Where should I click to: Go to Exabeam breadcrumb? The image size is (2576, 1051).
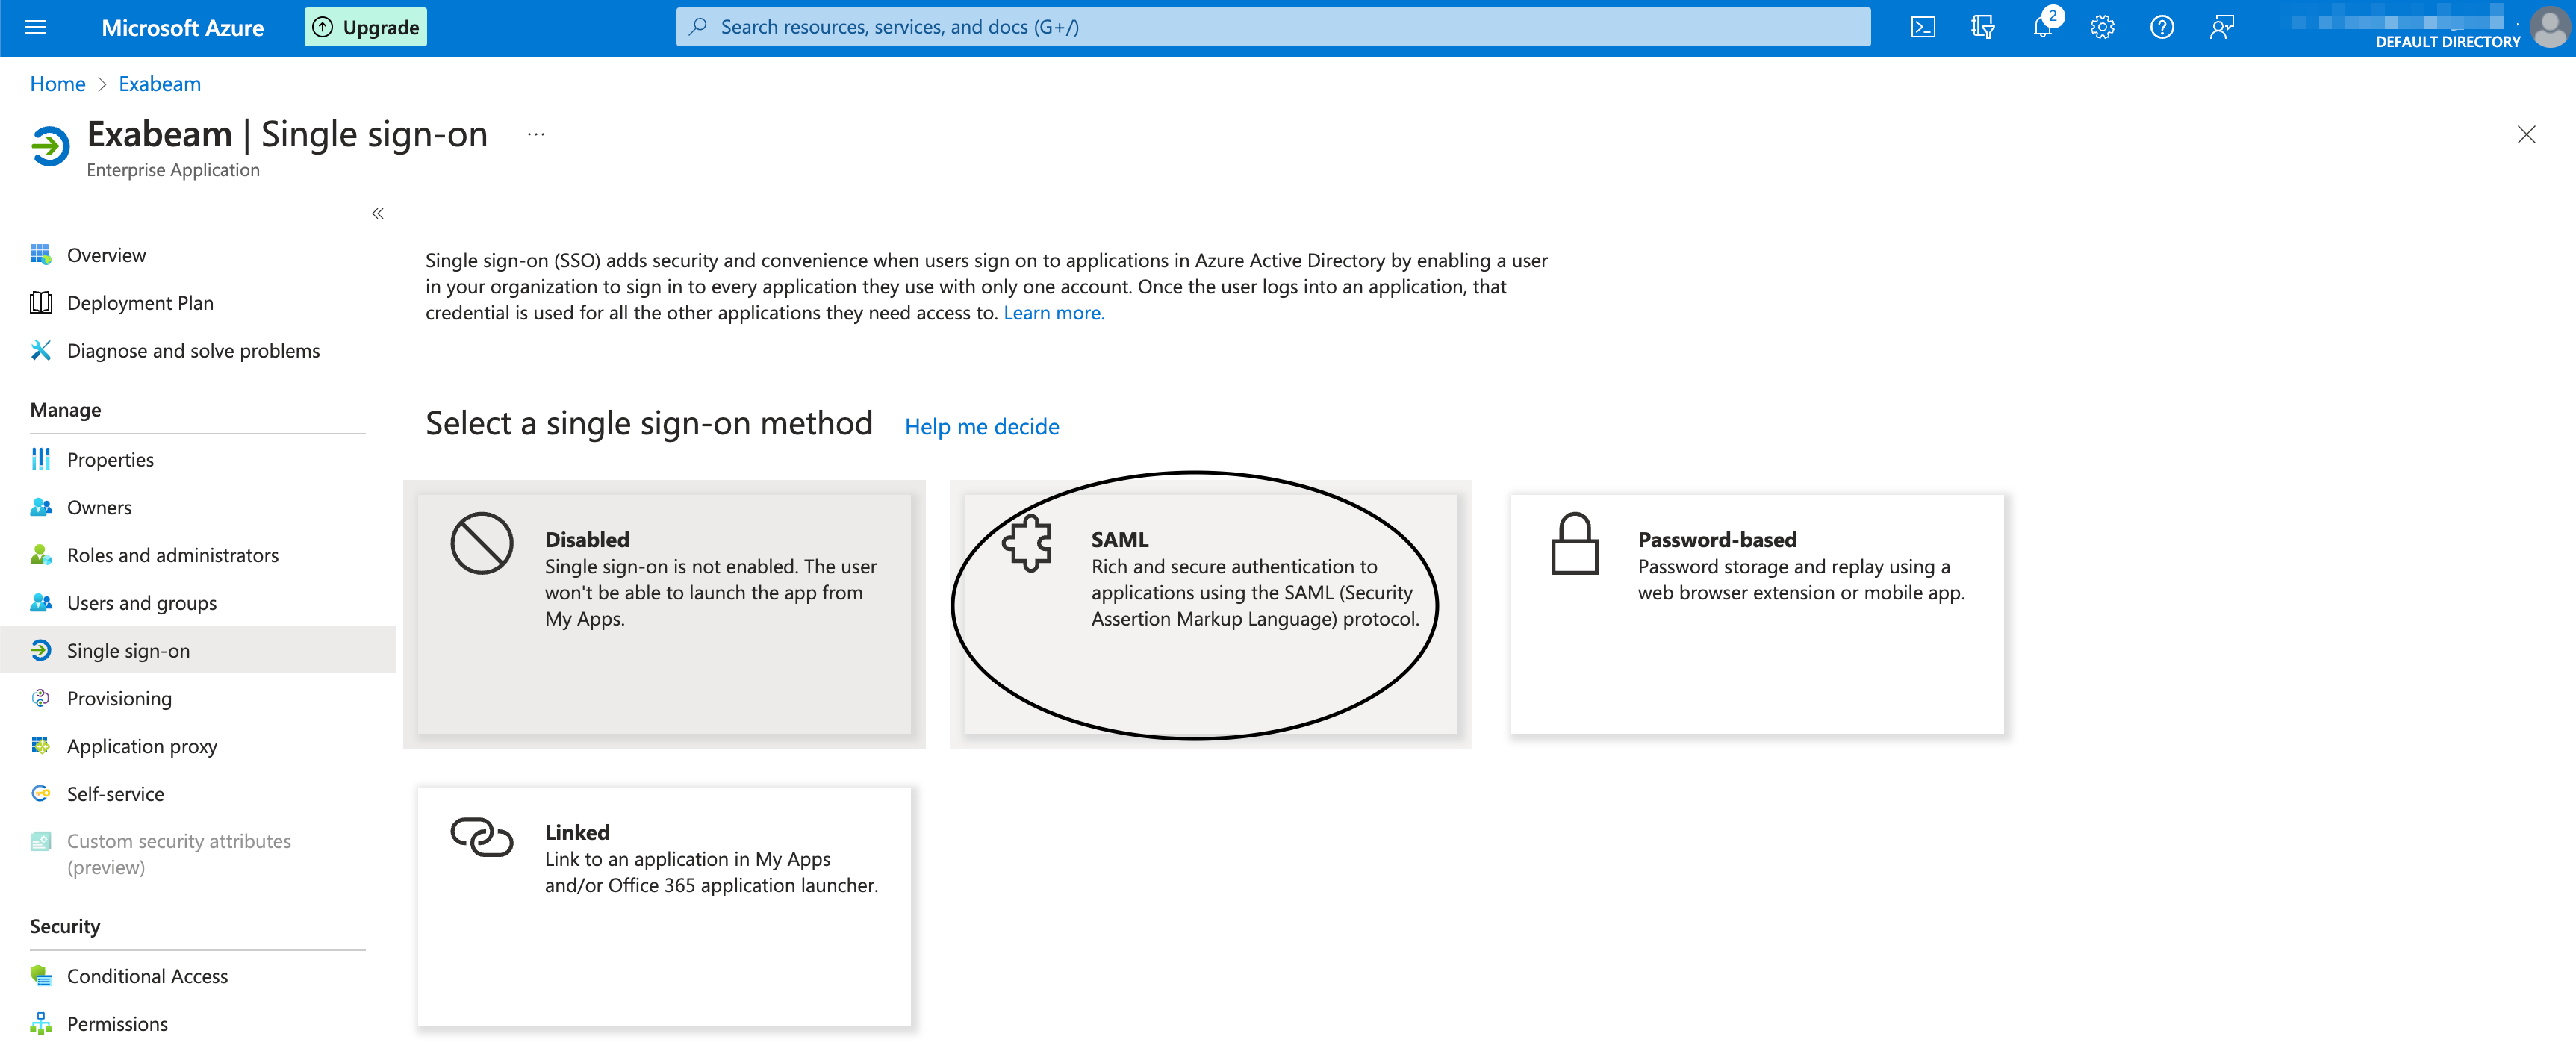[x=160, y=84]
